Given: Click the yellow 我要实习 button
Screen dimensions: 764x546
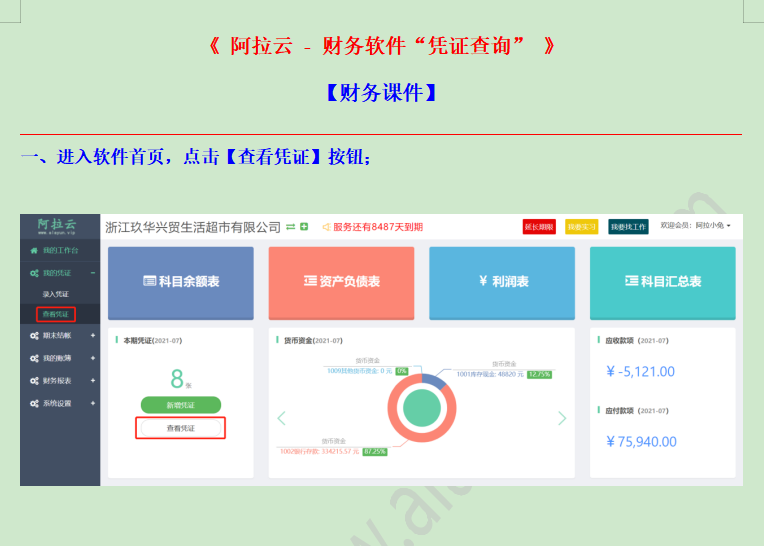Looking at the screenshot, I should [x=581, y=227].
